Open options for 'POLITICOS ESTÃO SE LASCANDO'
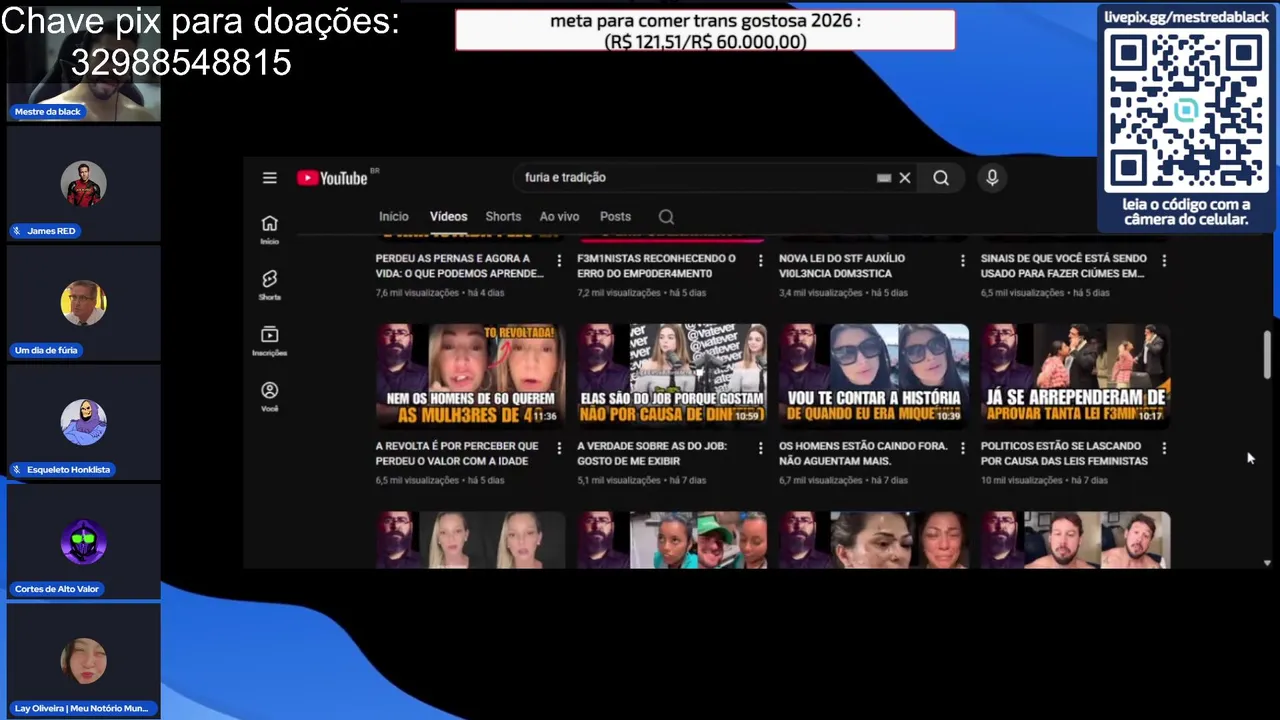 tap(1164, 448)
